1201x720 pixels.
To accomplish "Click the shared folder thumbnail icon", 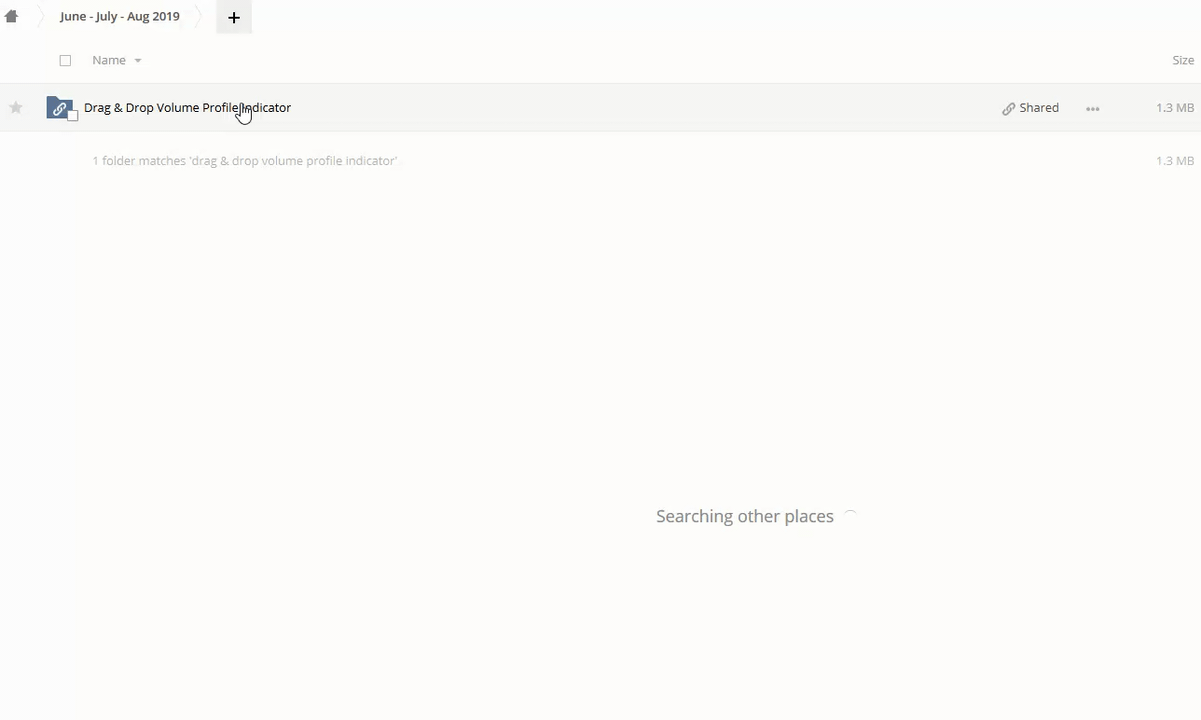I will pyautogui.click(x=59, y=107).
